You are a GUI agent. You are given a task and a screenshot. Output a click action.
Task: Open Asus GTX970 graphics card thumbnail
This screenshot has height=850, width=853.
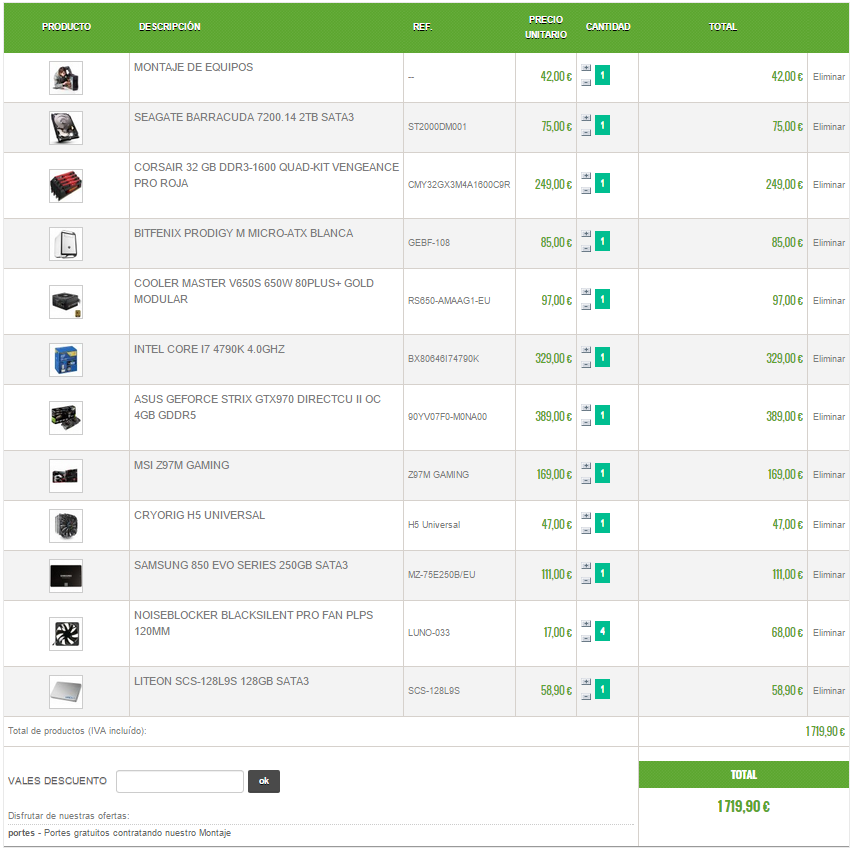66,417
